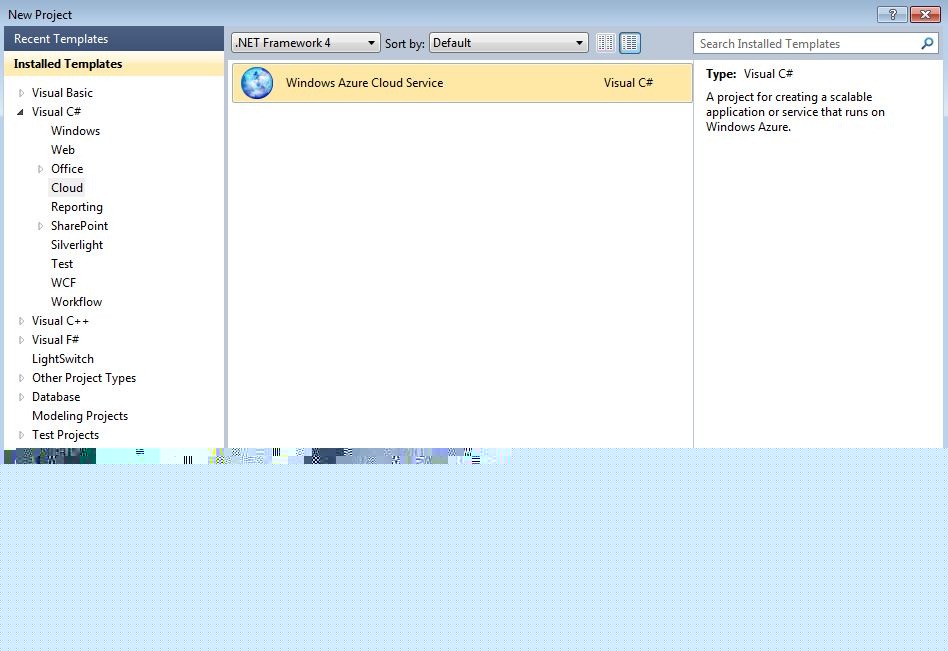
Task: Expand the Database node
Action: point(21,397)
